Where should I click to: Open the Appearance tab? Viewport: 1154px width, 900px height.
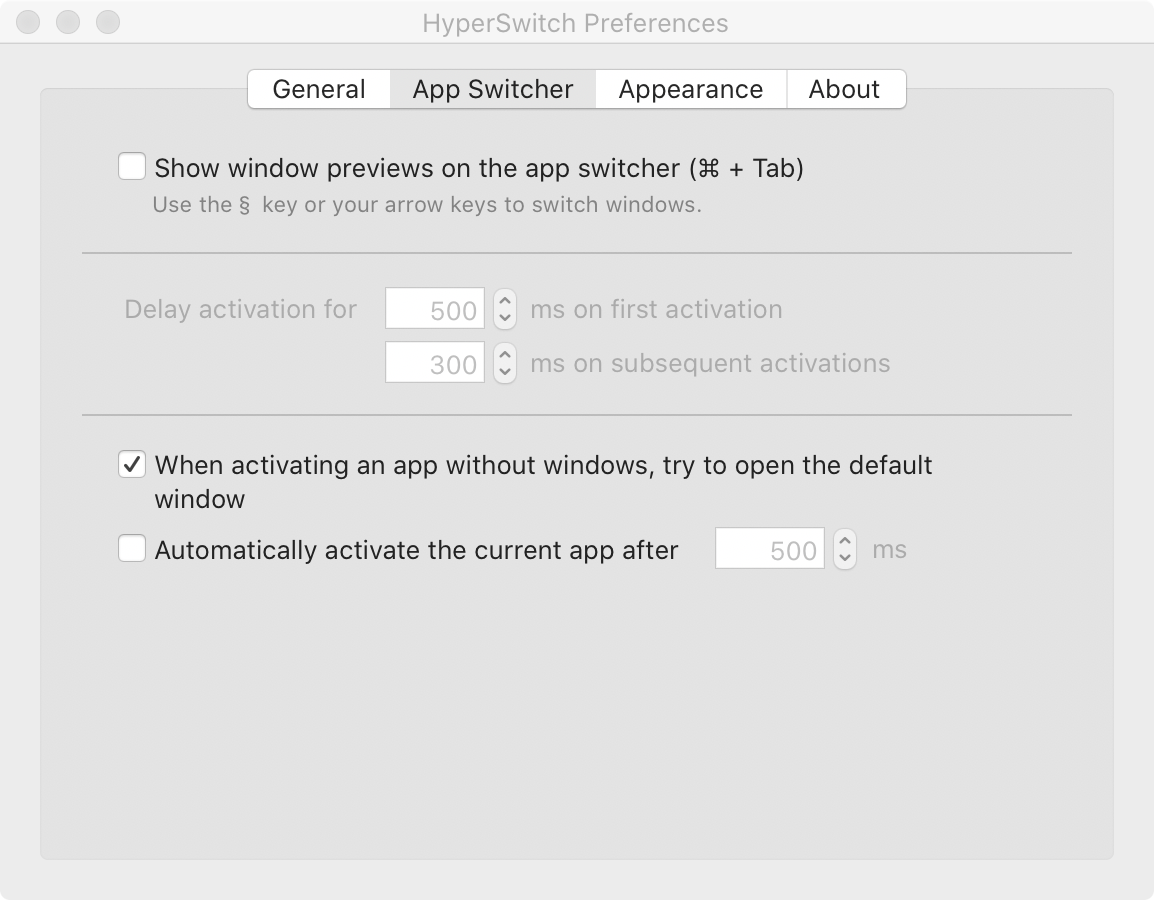pos(690,89)
